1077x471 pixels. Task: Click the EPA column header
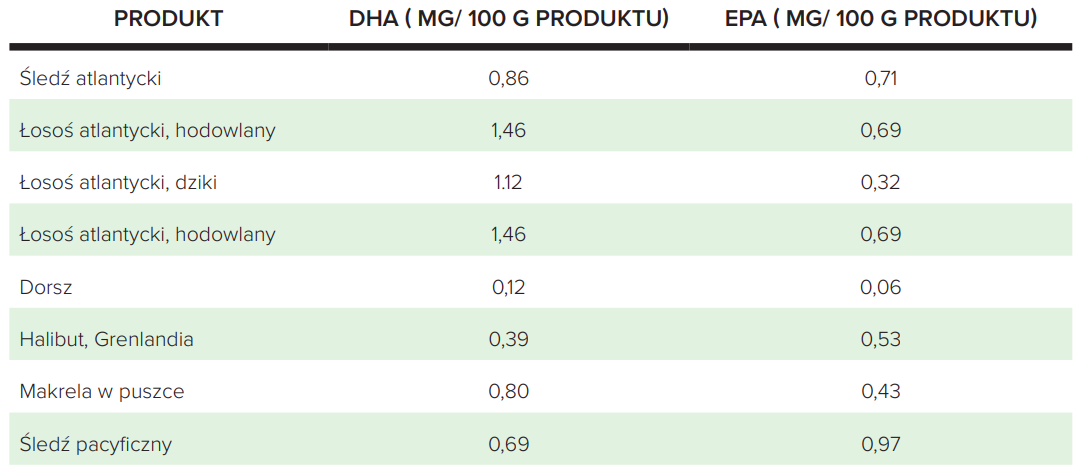coord(880,19)
